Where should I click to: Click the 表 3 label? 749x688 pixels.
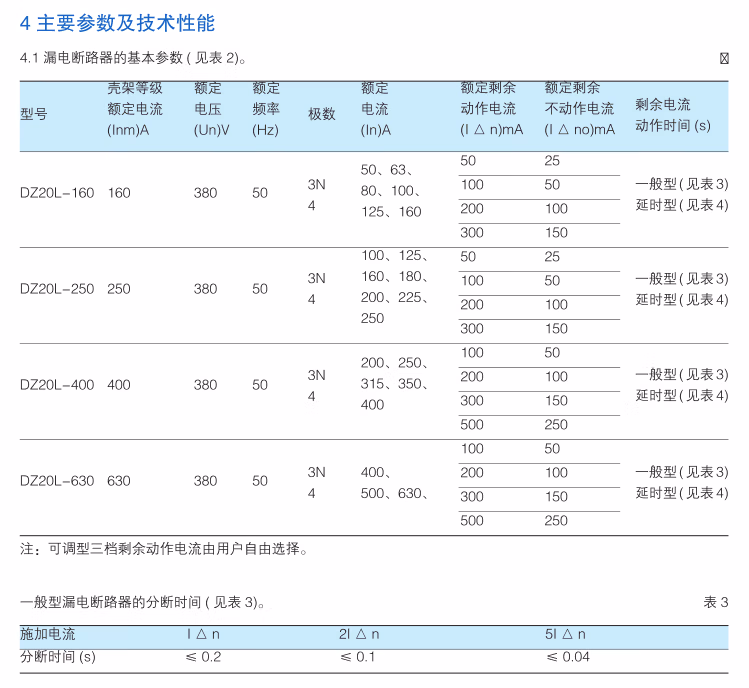coord(715,602)
